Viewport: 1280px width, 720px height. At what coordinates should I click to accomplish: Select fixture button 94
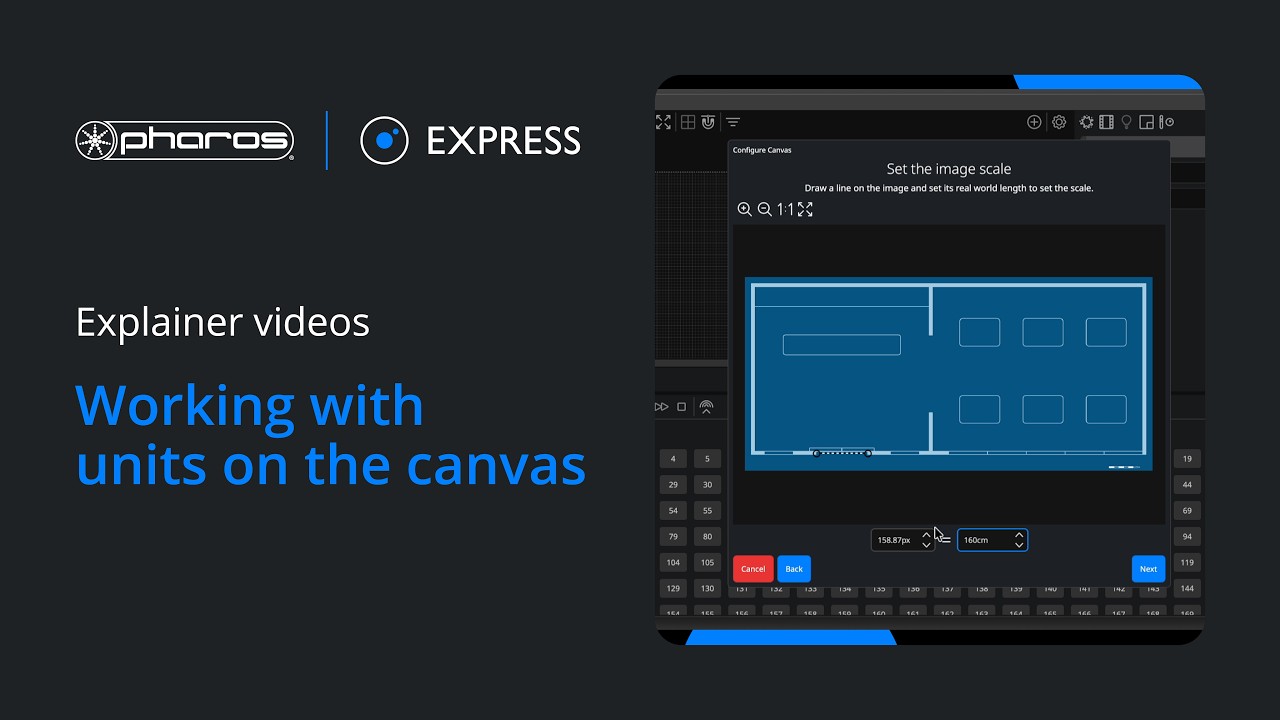pos(1187,537)
